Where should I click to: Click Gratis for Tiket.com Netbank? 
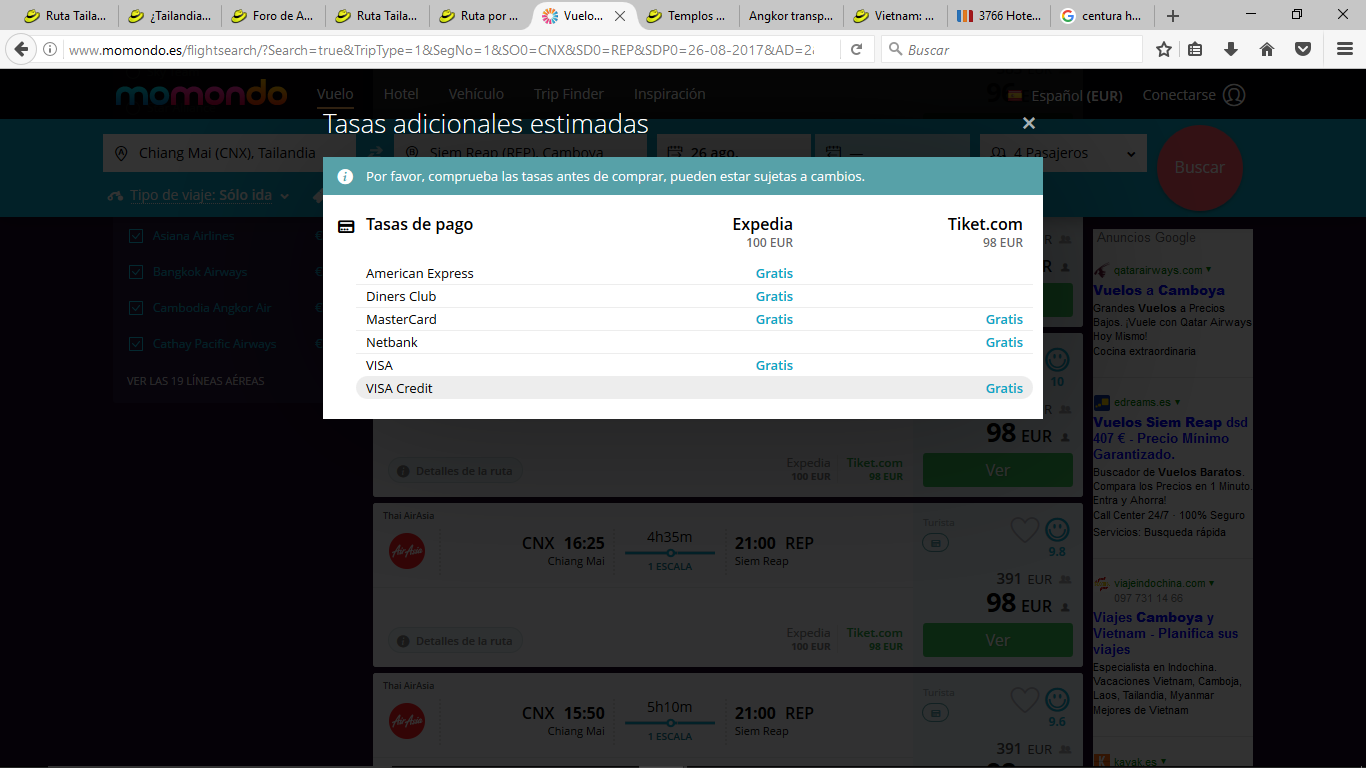pyautogui.click(x=1004, y=342)
